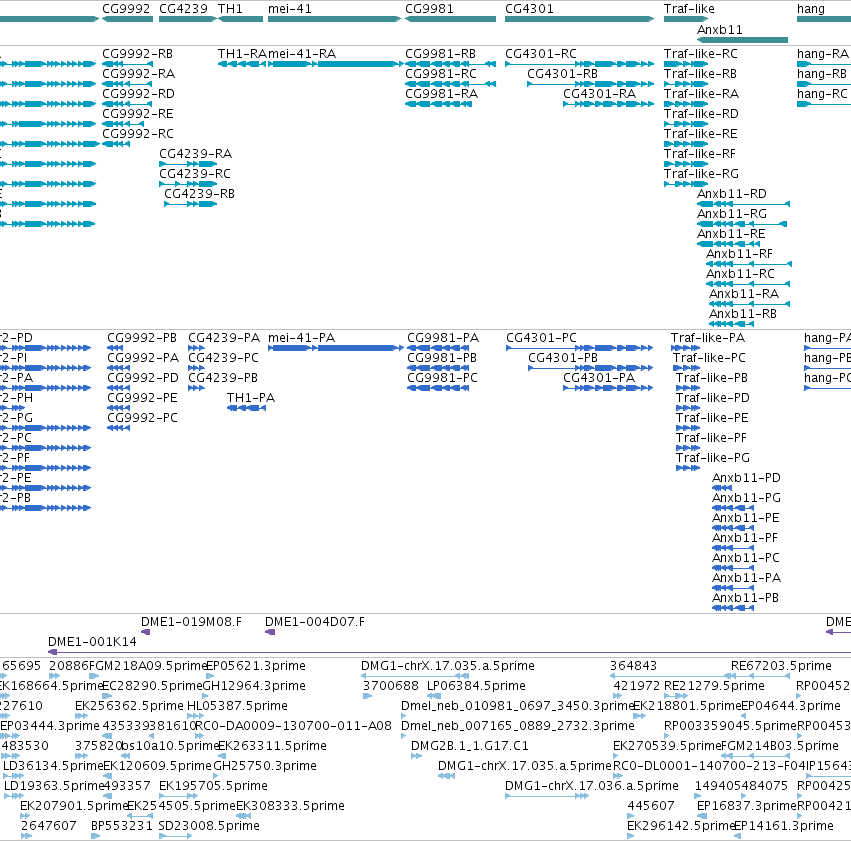Select protein TH1-PA
The image size is (851, 841).
[251, 398]
